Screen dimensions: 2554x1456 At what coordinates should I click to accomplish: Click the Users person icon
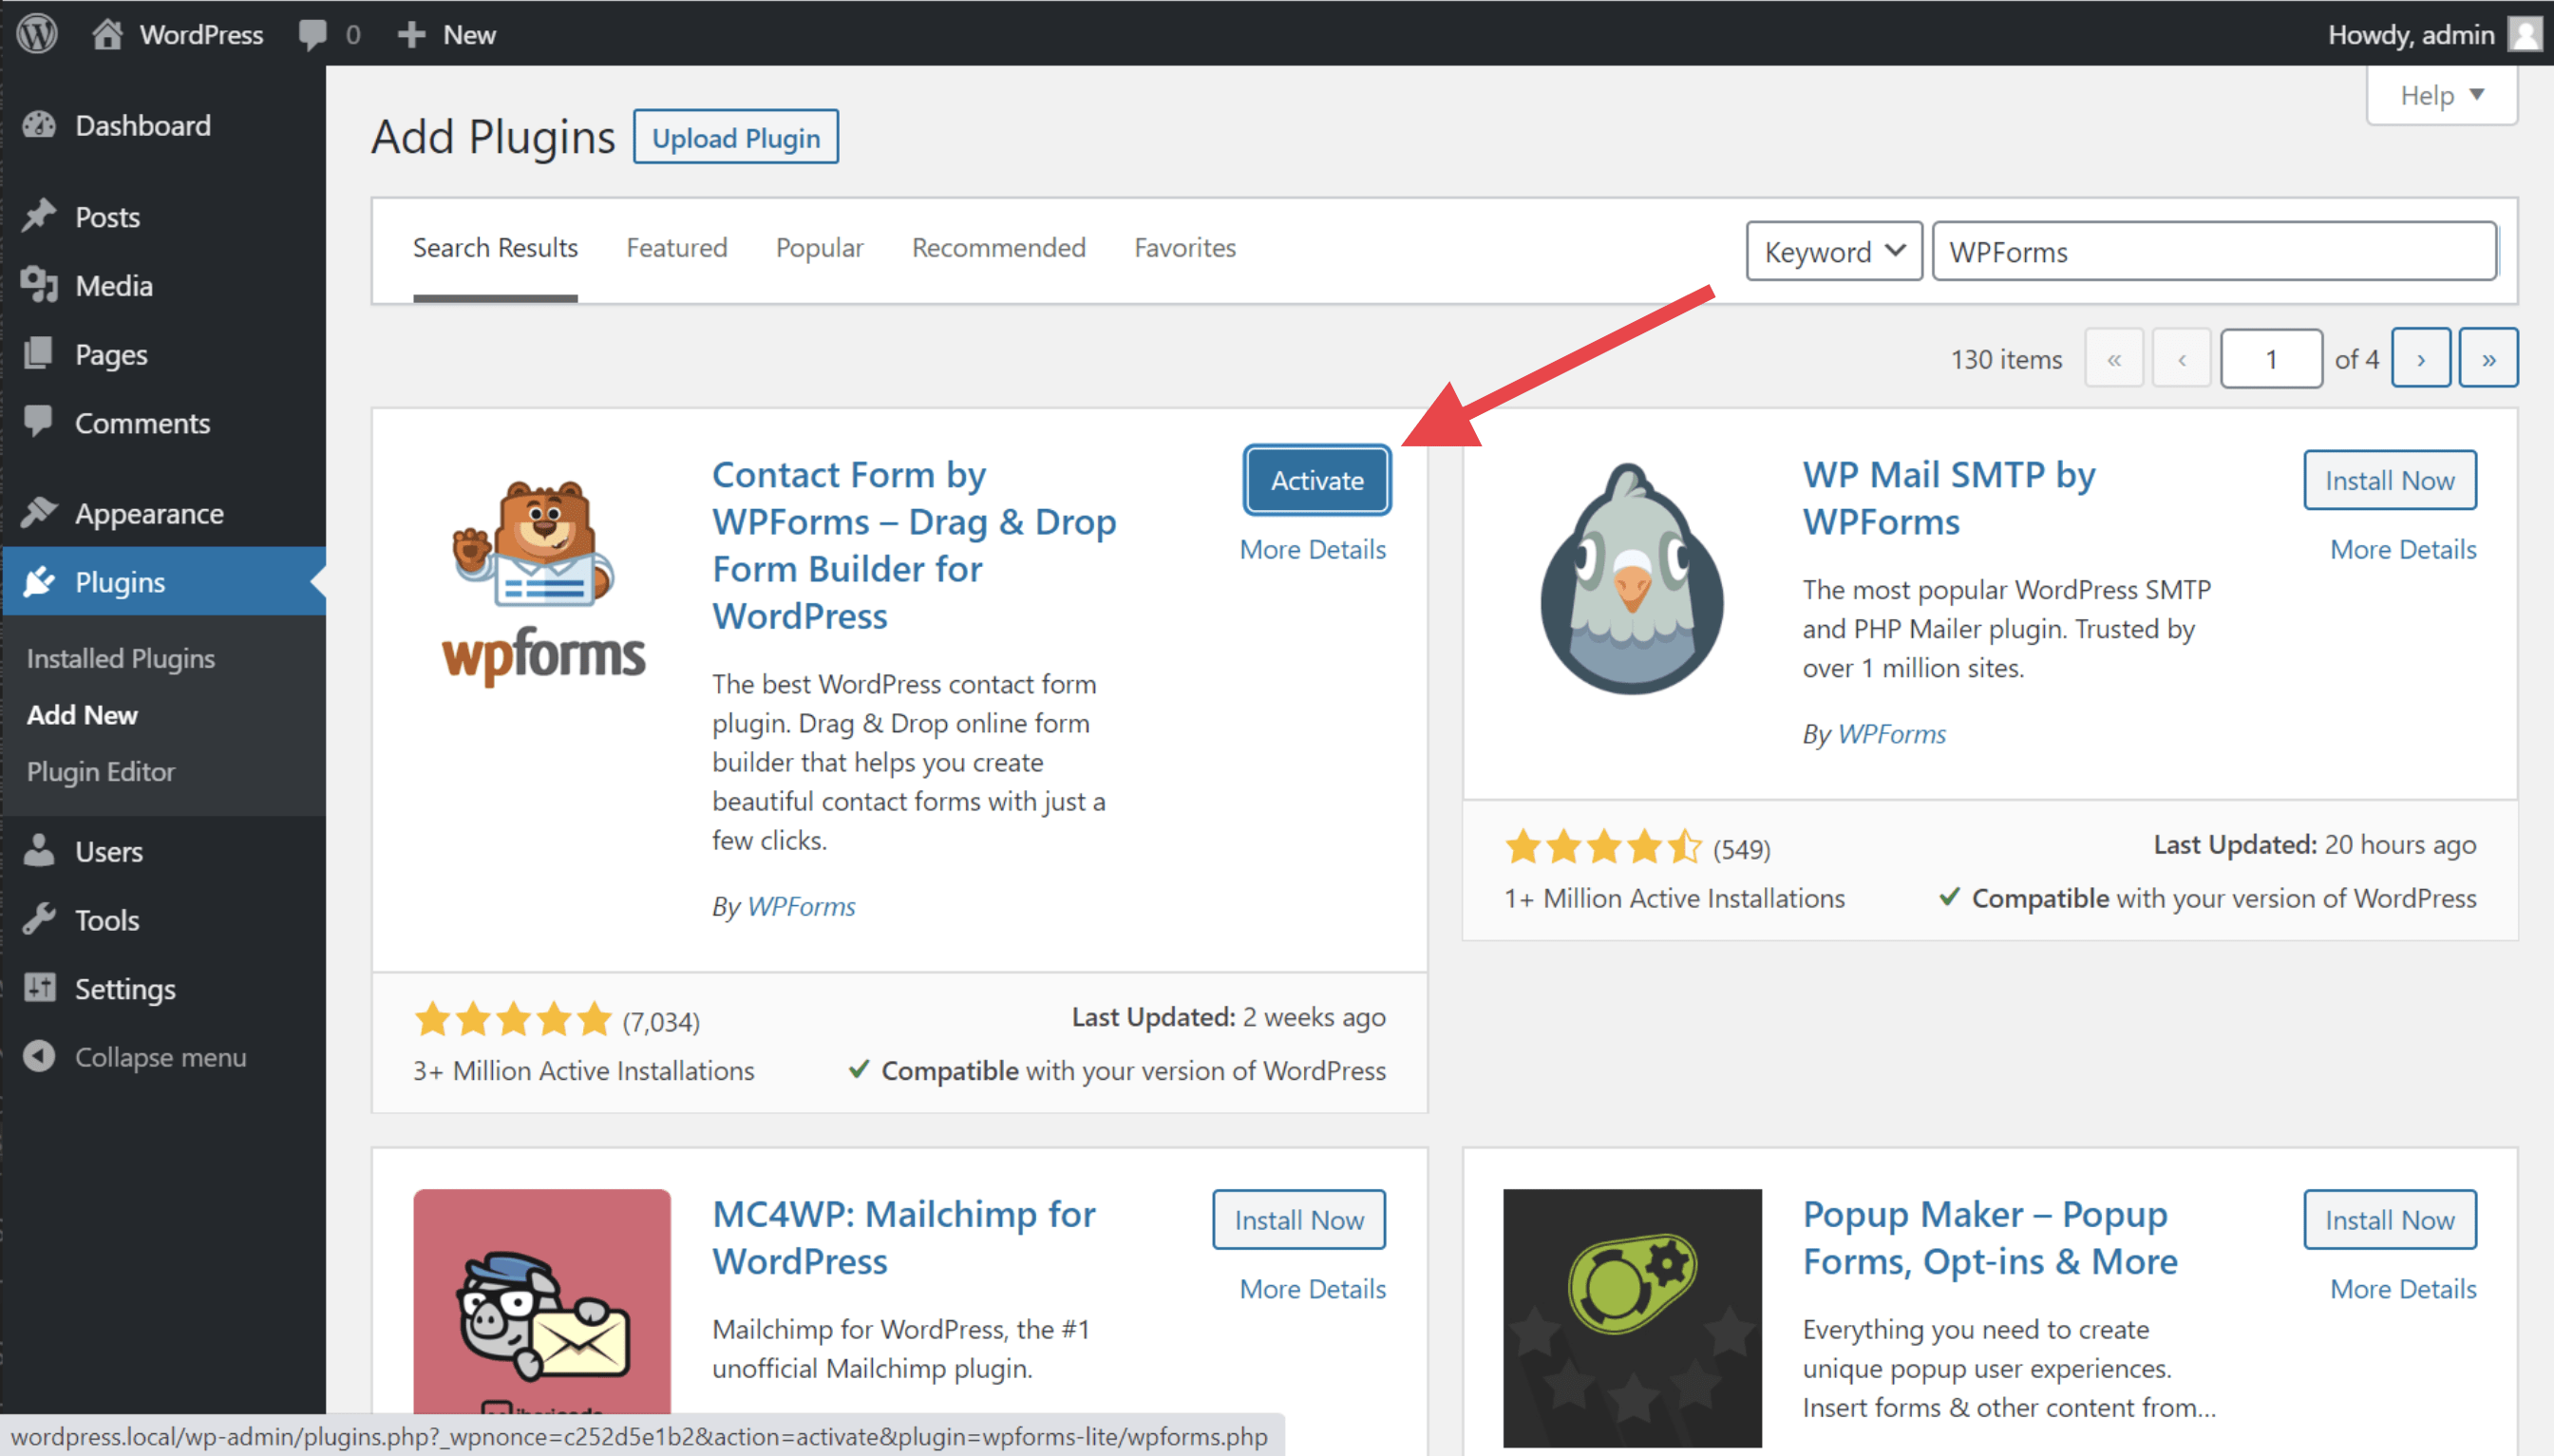pos(39,851)
